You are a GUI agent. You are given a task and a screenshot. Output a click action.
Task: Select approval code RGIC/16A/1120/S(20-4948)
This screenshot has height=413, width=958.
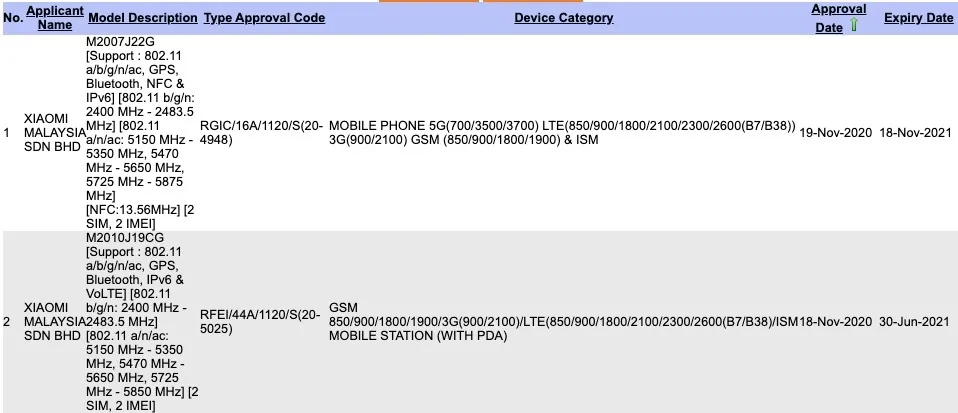[259, 133]
